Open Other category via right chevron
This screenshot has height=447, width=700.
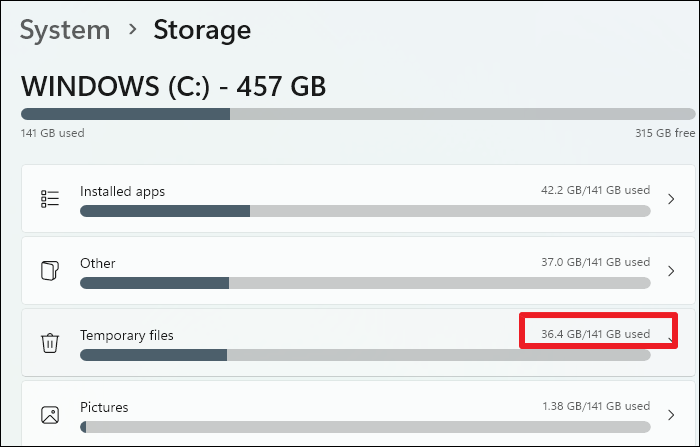[x=671, y=271]
